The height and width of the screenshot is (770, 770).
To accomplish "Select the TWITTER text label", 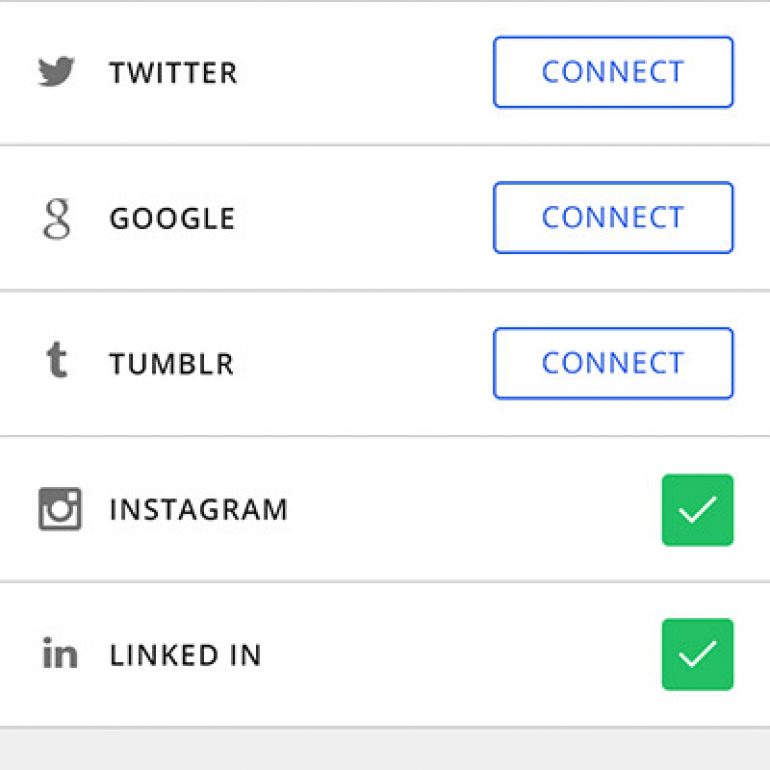I will tap(173, 73).
